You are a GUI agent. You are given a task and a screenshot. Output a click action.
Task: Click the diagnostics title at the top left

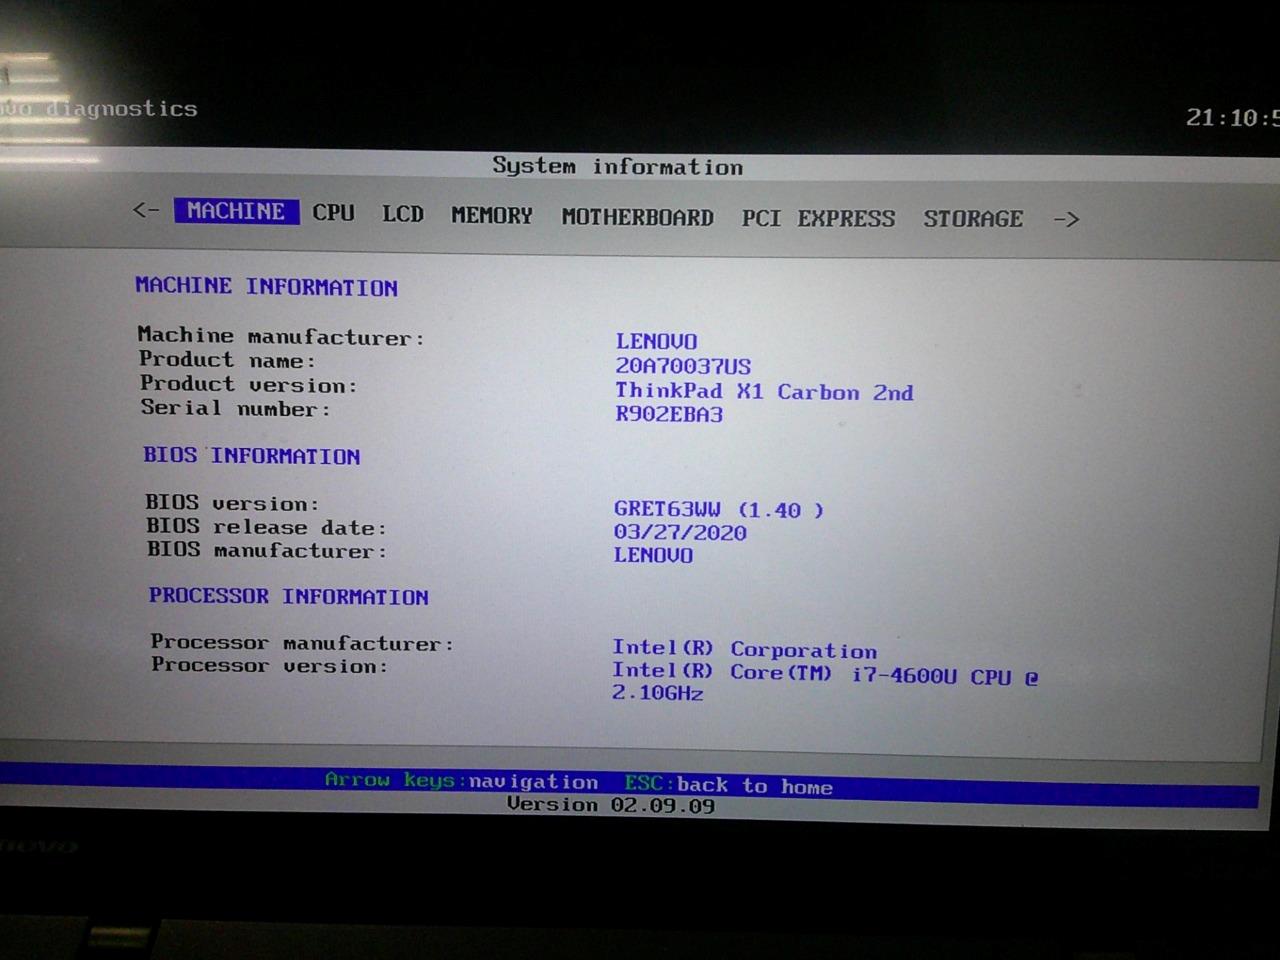[x=99, y=108]
